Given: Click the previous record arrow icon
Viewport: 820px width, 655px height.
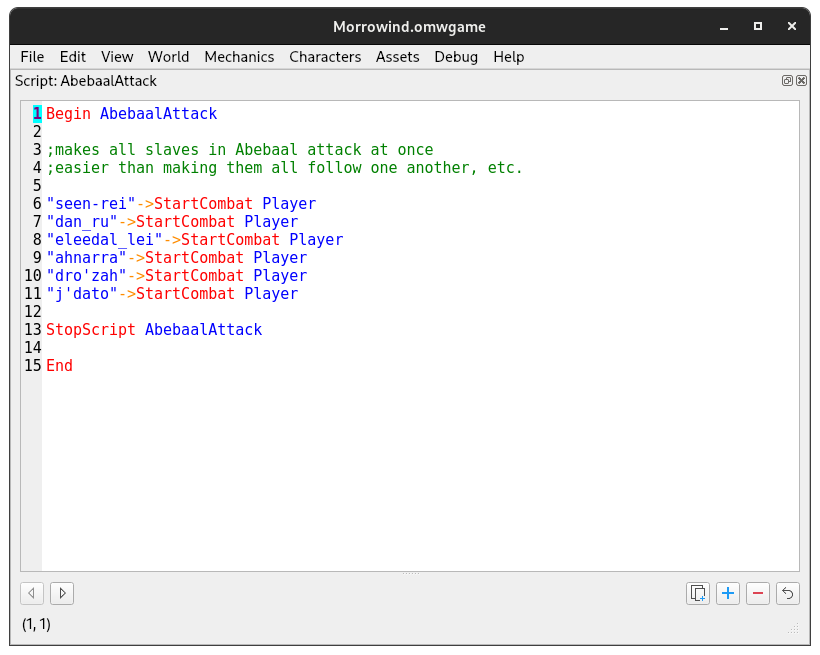Looking at the screenshot, I should point(31,593).
